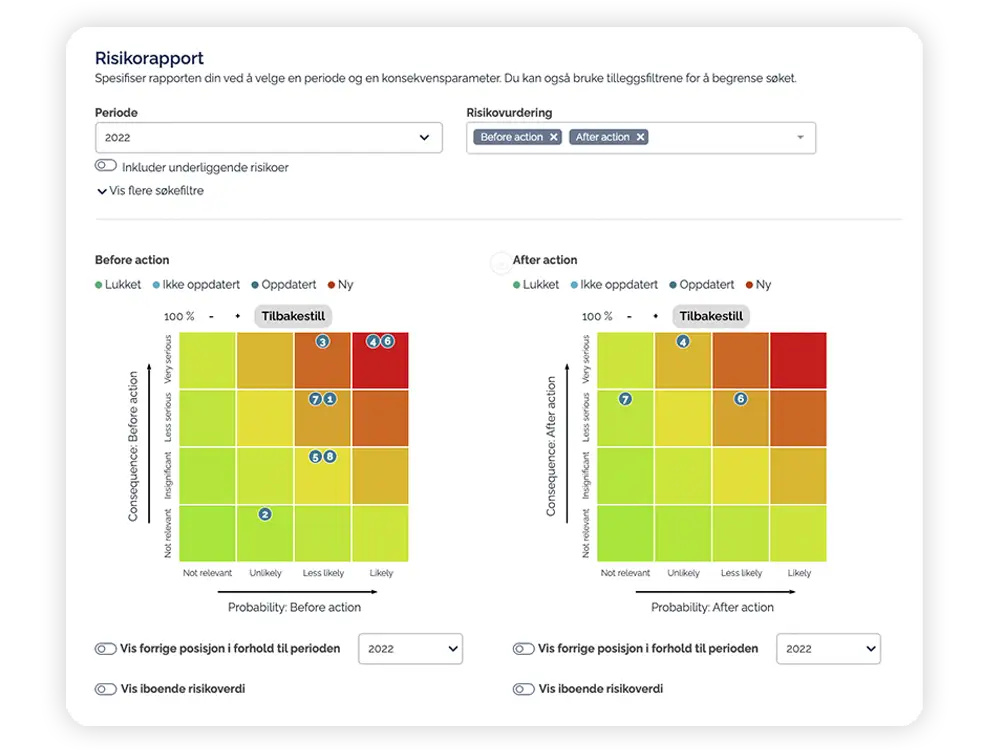The image size is (1000, 750).
Task: Click risk marker 4 in After action matrix
Action: 683,342
